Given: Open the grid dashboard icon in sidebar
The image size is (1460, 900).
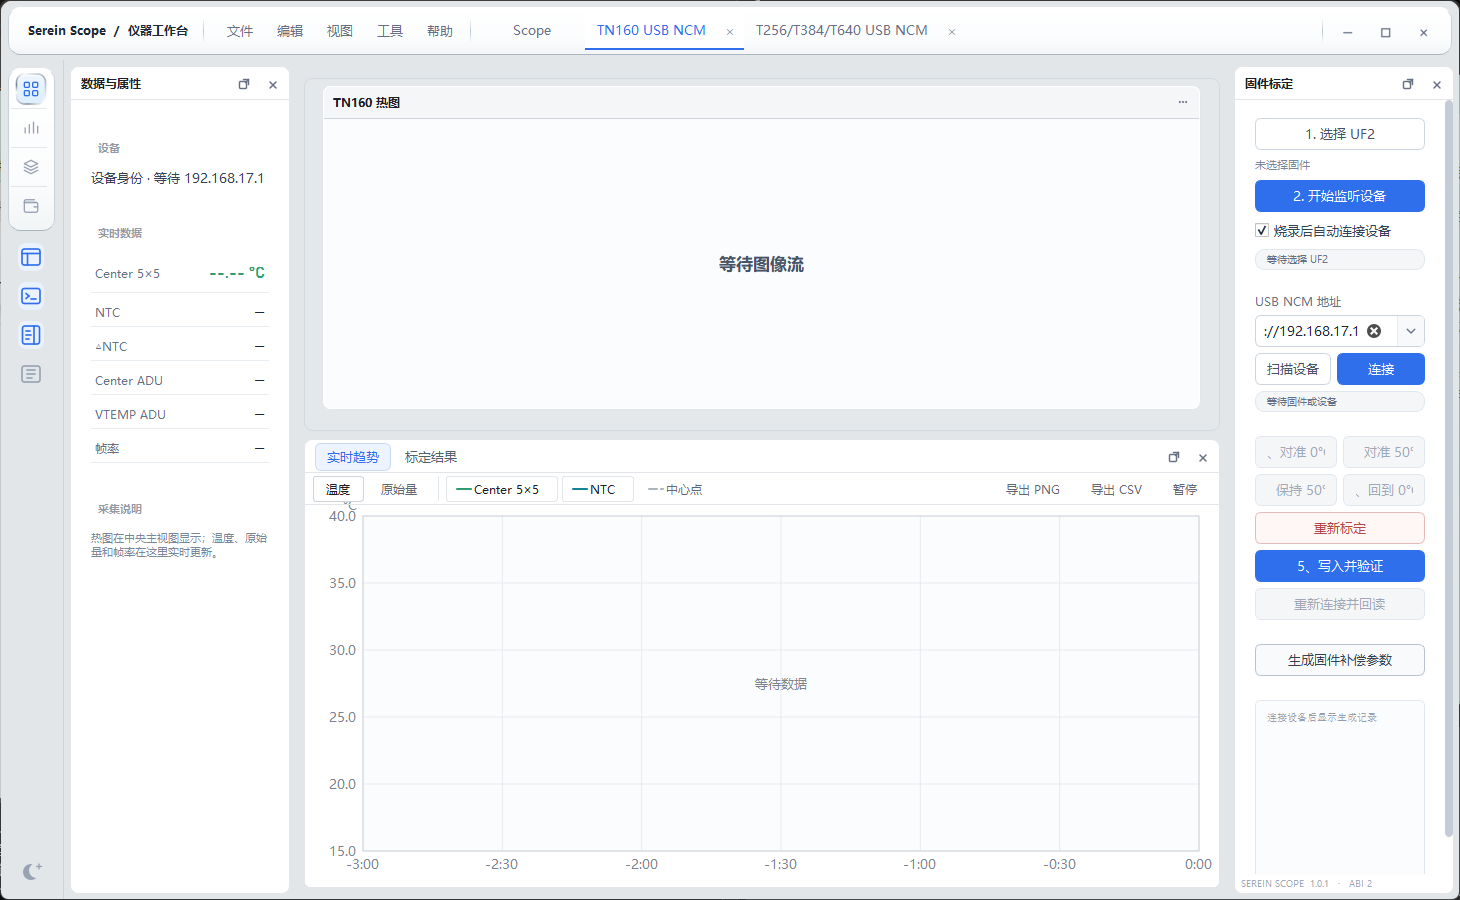Looking at the screenshot, I should (x=31, y=89).
